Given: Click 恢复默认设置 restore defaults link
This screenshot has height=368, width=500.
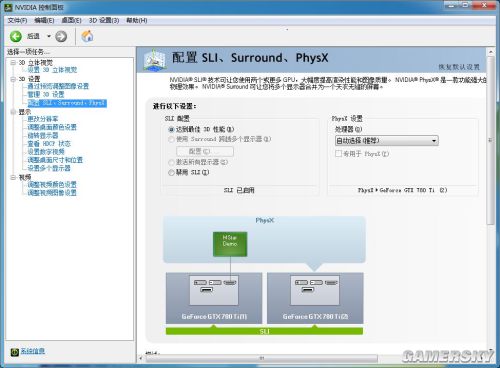Looking at the screenshot, I should 459,67.
